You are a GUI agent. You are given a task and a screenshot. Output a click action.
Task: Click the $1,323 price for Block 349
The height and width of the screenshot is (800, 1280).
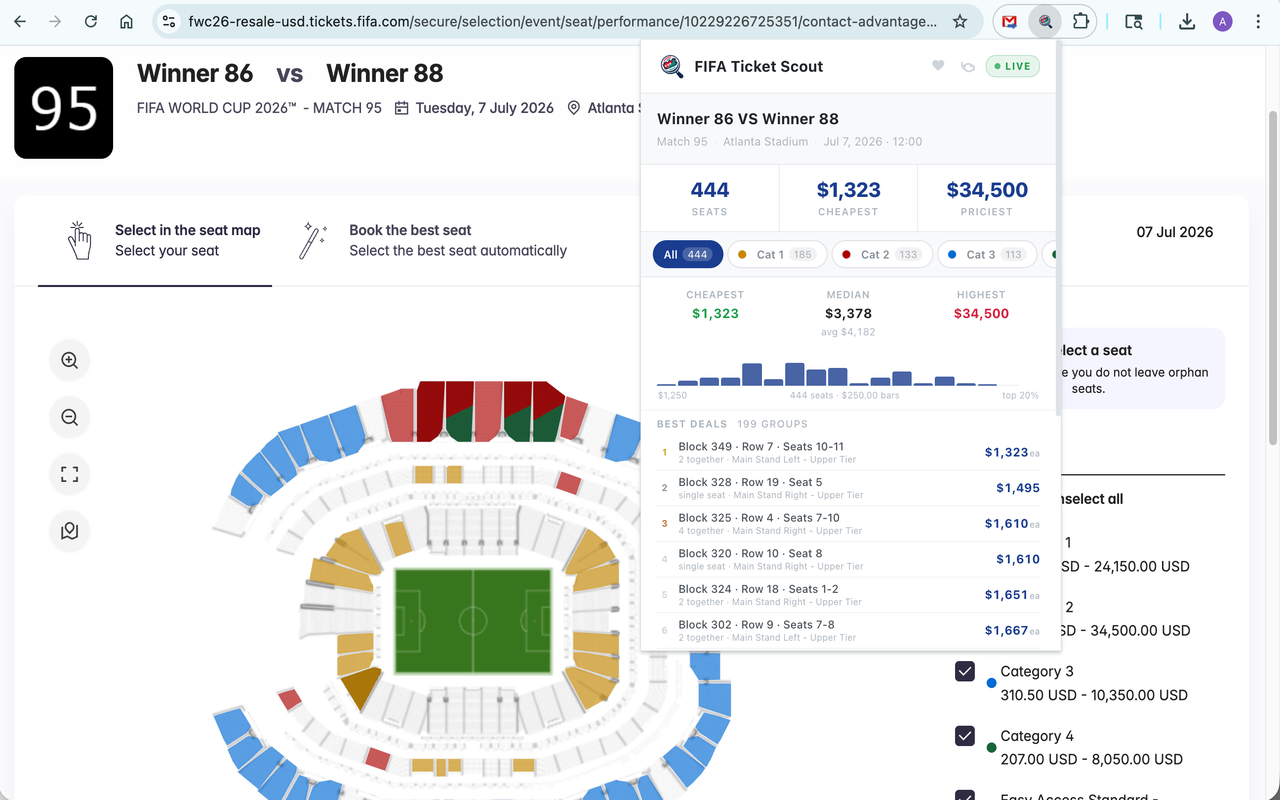pos(1007,452)
